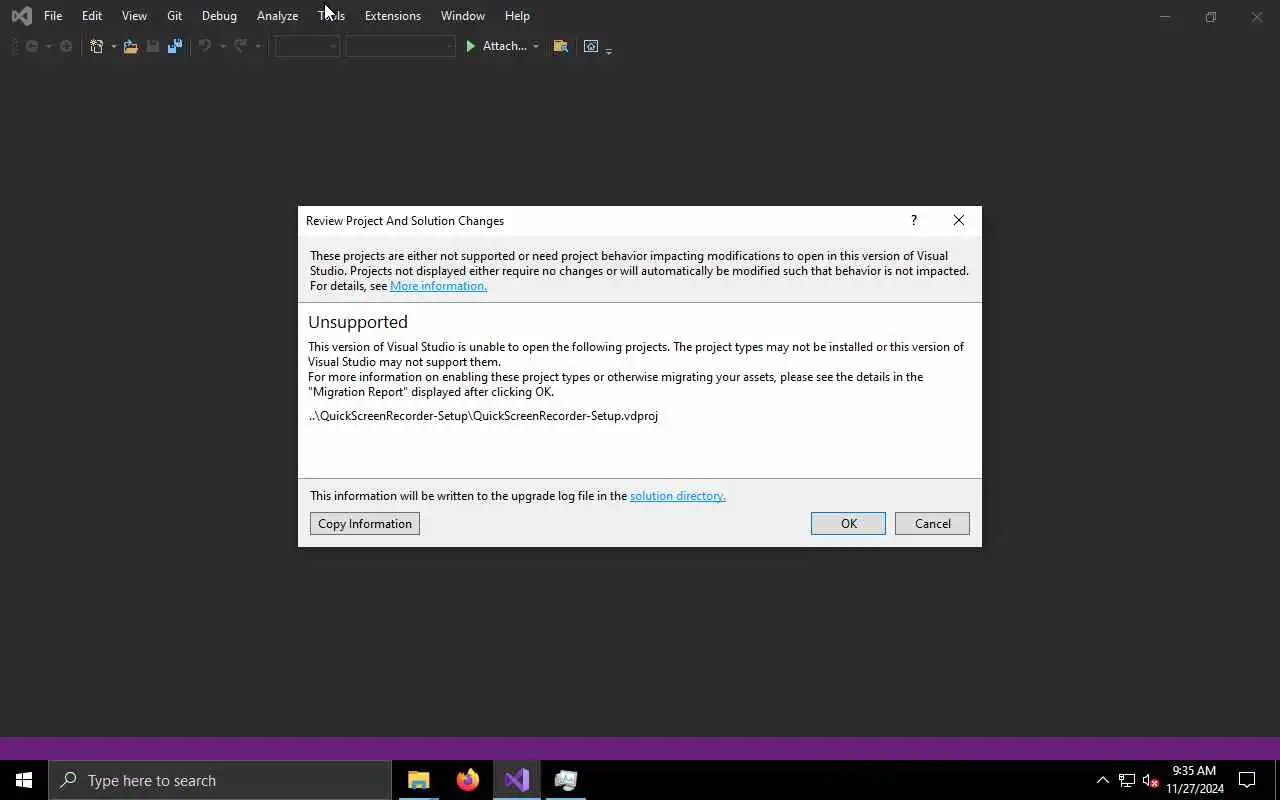Expand the Redo history dropdown arrow

coord(258,46)
